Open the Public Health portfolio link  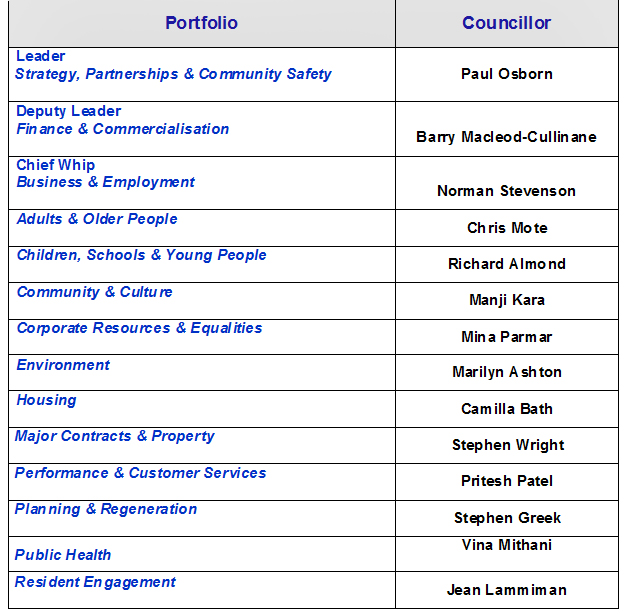[63, 555]
